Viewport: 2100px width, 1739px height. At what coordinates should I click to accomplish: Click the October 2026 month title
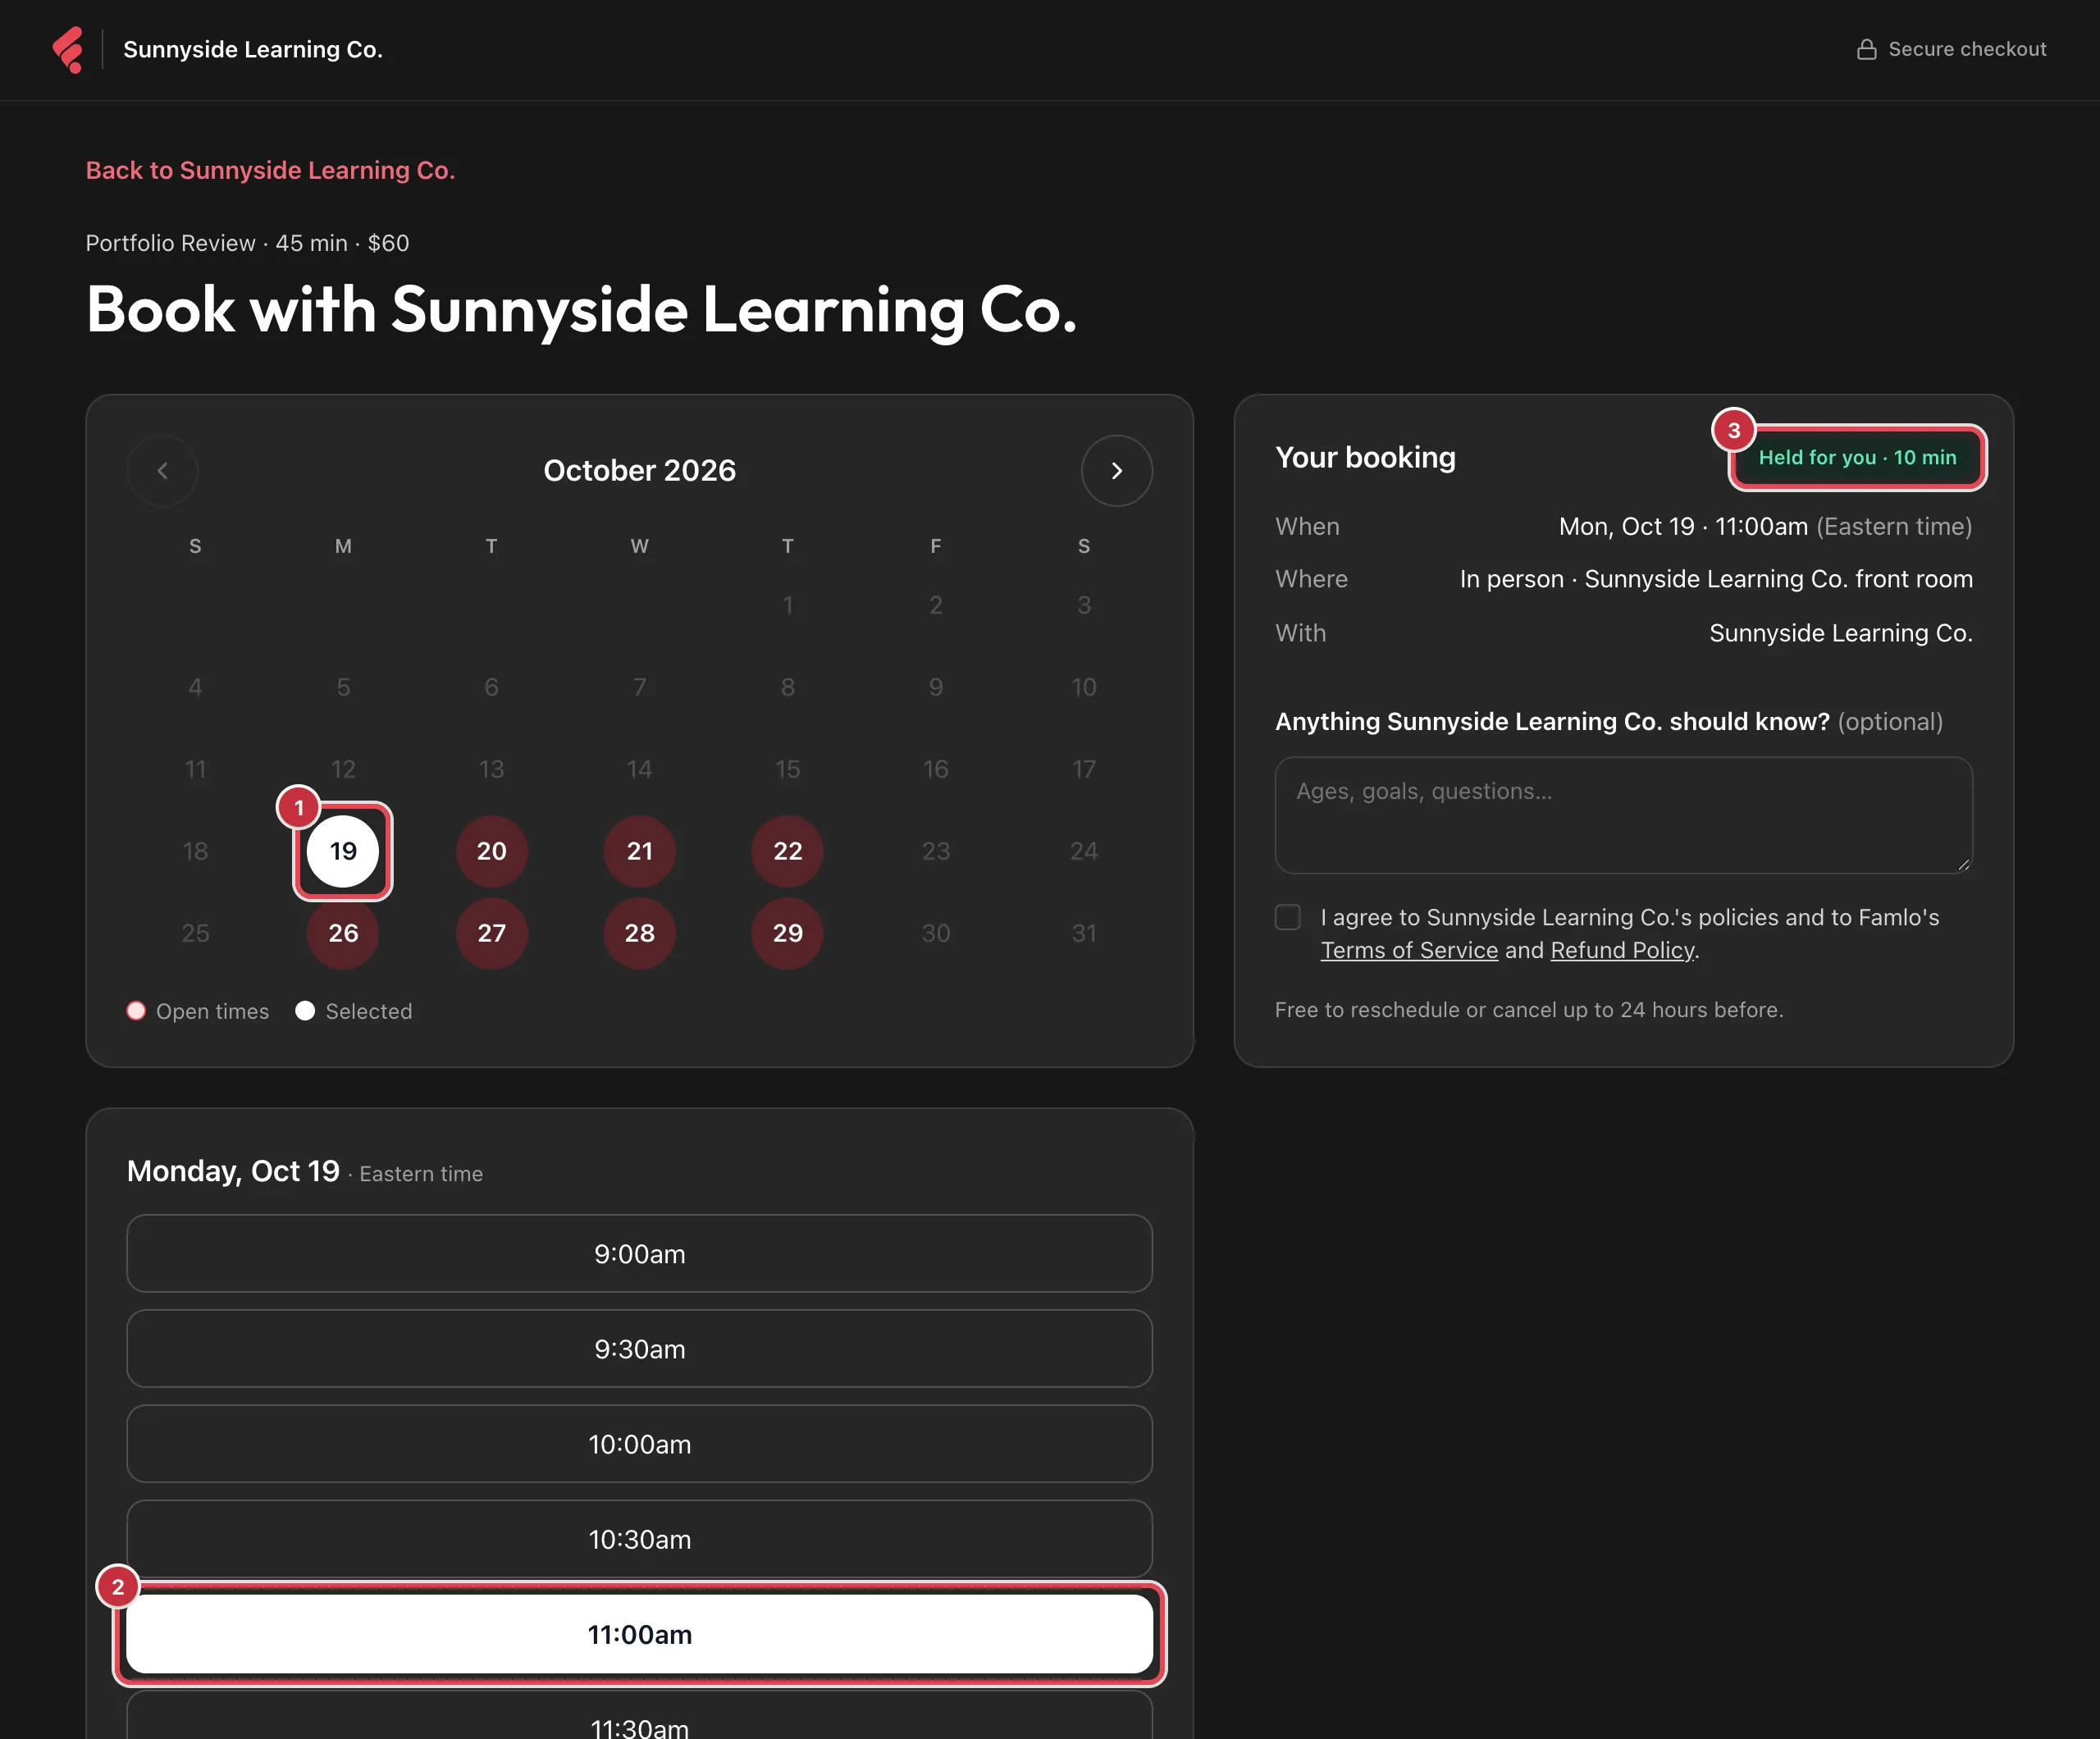[639, 471]
